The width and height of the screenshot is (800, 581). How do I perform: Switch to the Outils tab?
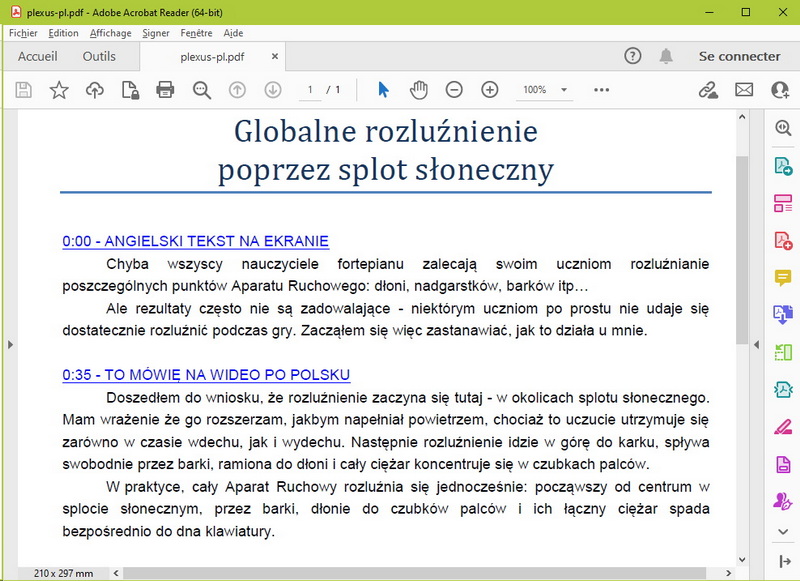click(99, 57)
